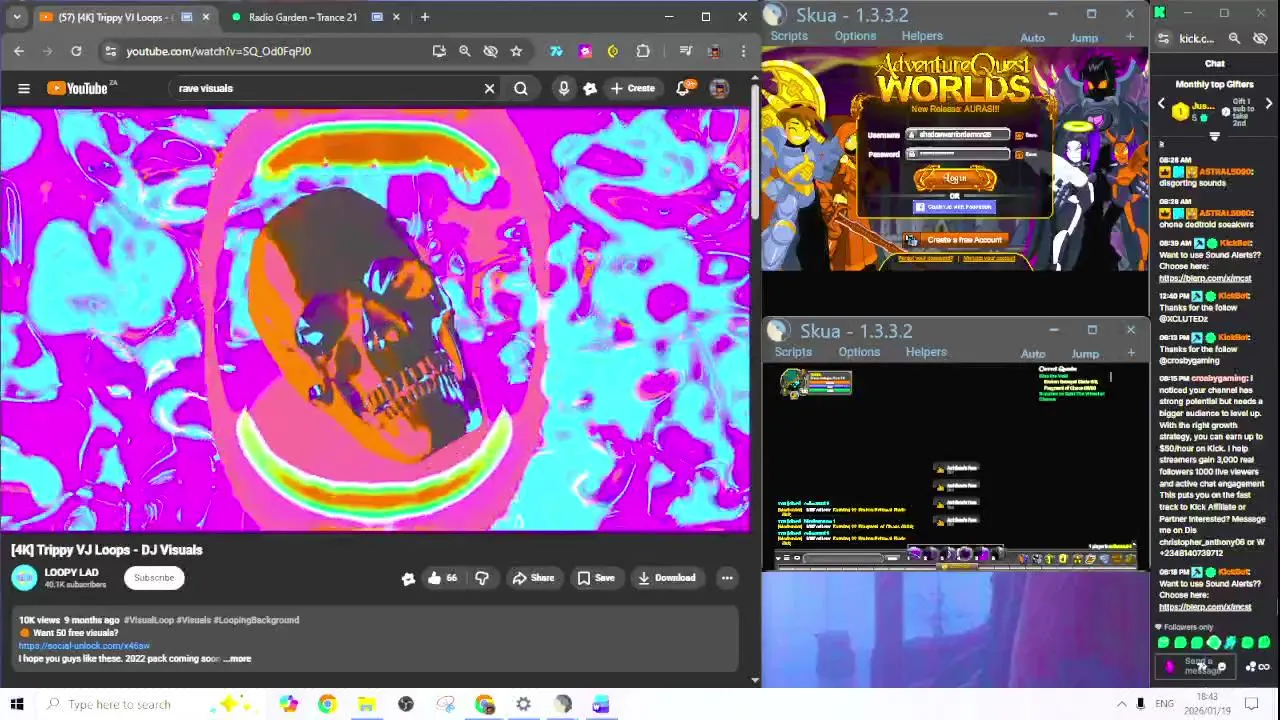
Task: Click plus button in top Skua window
Action: 1130,37
